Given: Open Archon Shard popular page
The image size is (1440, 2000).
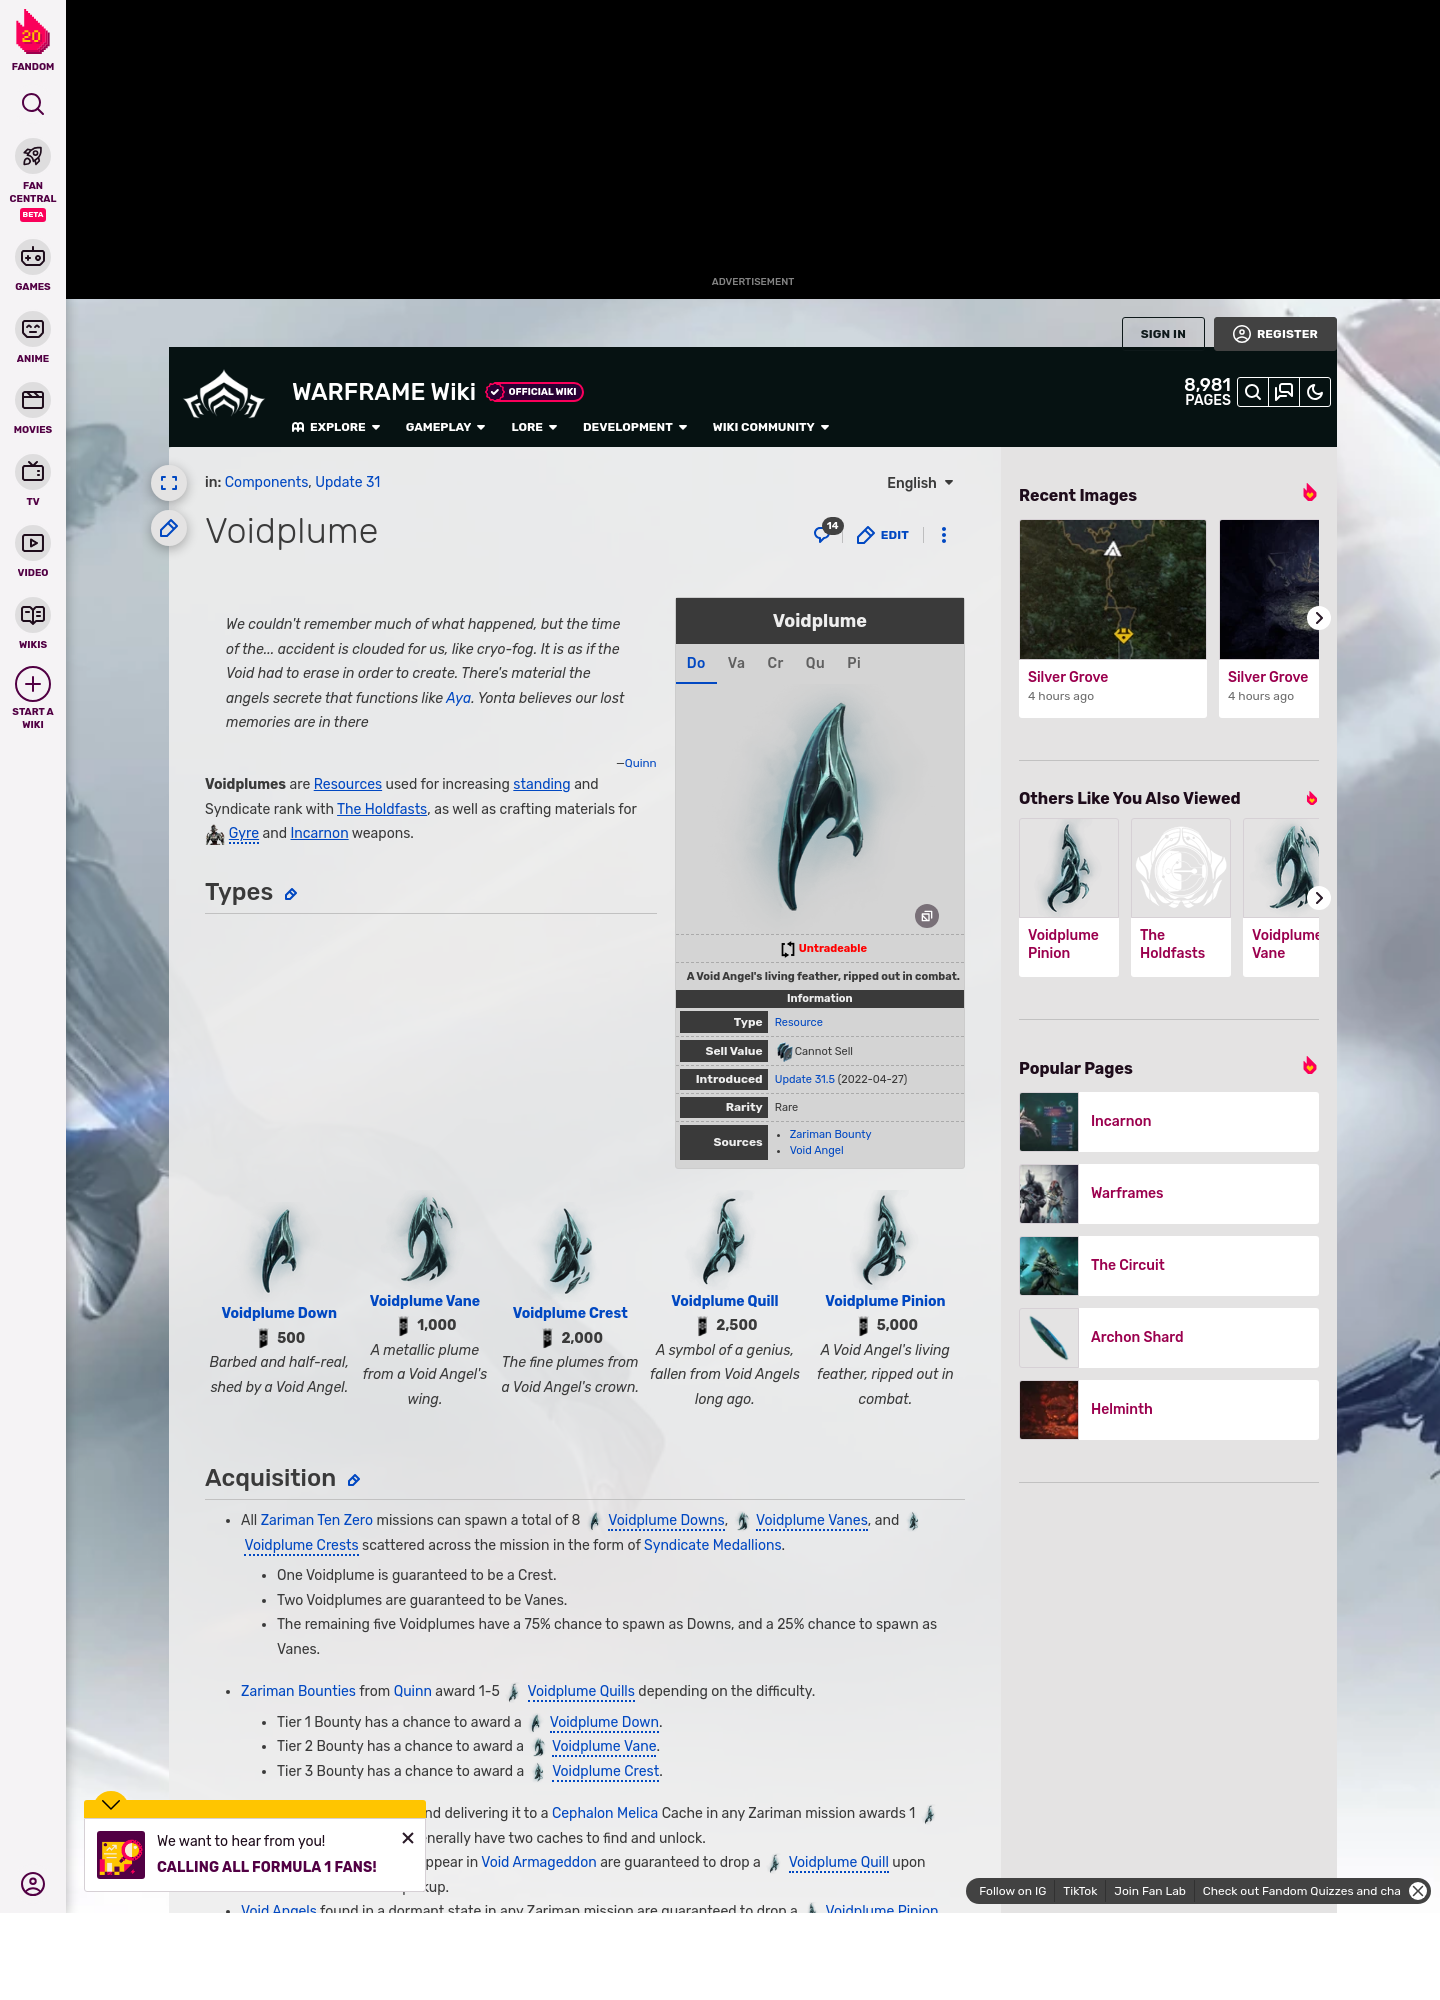Looking at the screenshot, I should [1169, 1338].
